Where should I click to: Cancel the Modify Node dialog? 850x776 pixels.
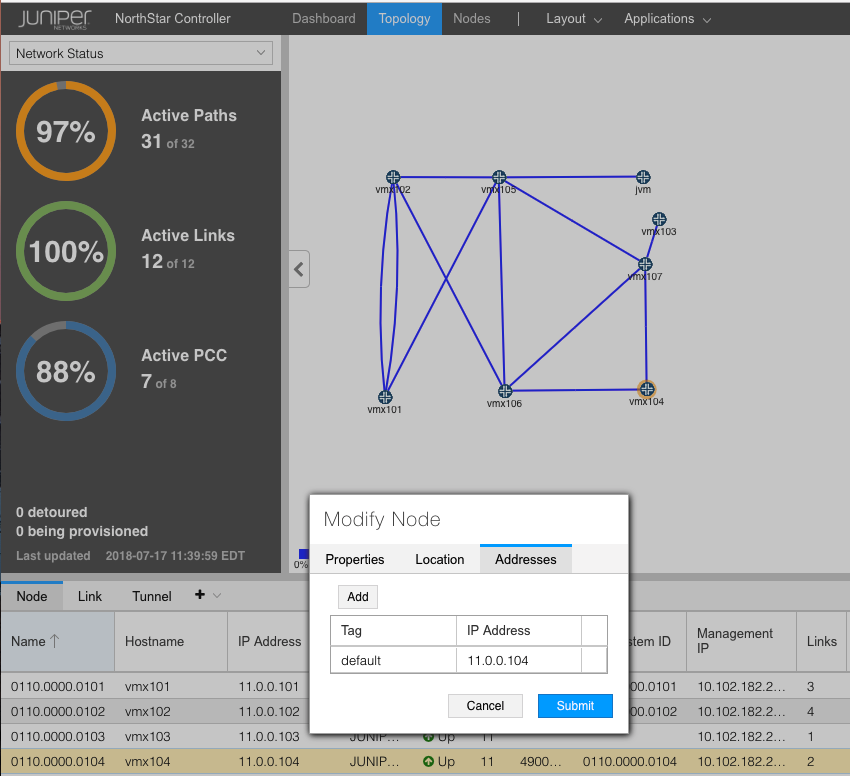[485, 705]
